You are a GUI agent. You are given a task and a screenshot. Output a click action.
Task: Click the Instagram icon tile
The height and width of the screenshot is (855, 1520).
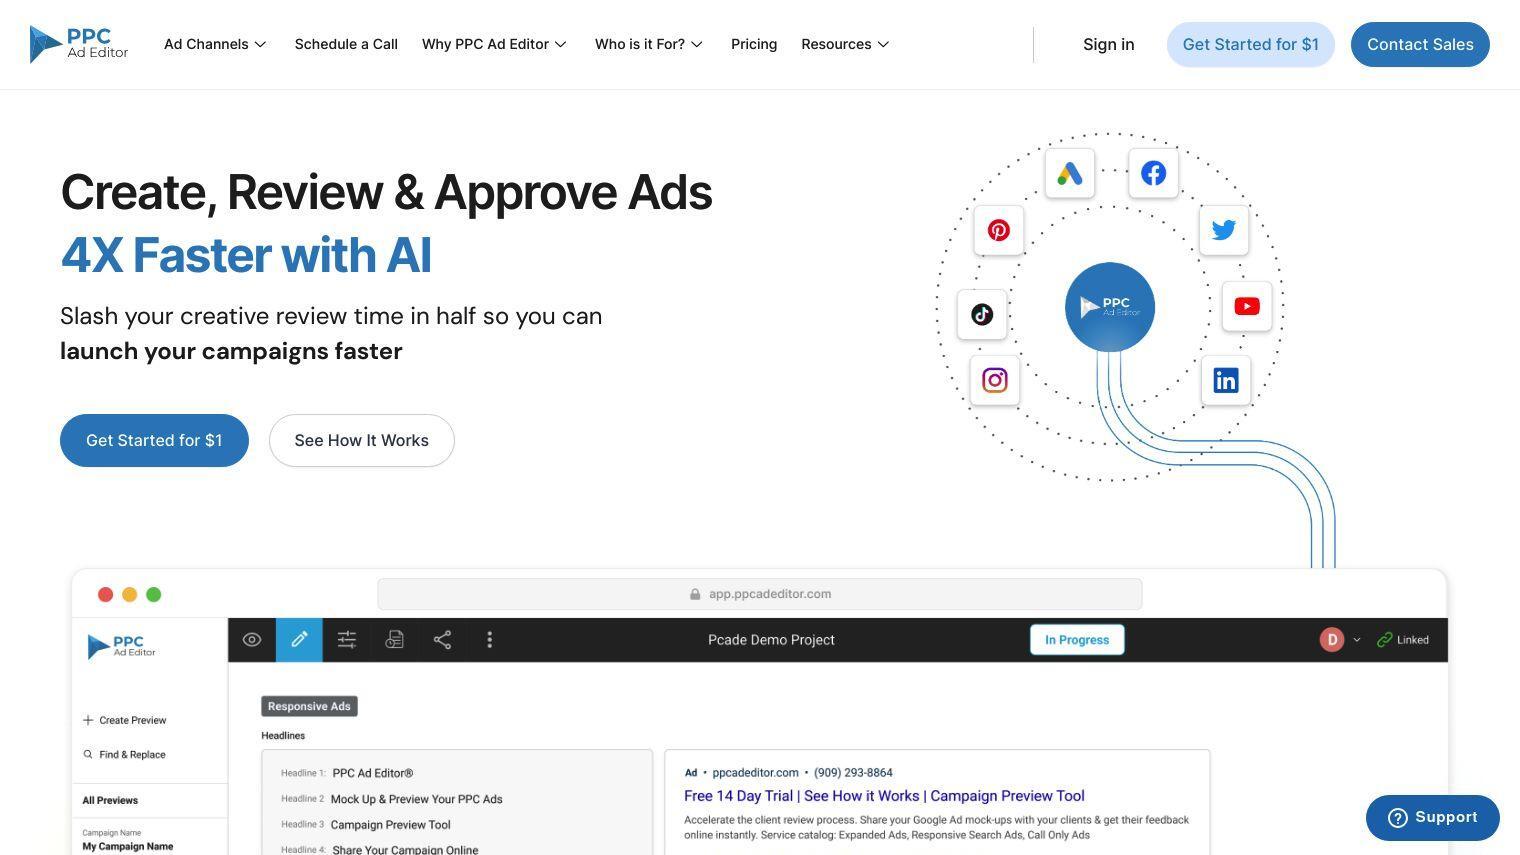coord(995,380)
